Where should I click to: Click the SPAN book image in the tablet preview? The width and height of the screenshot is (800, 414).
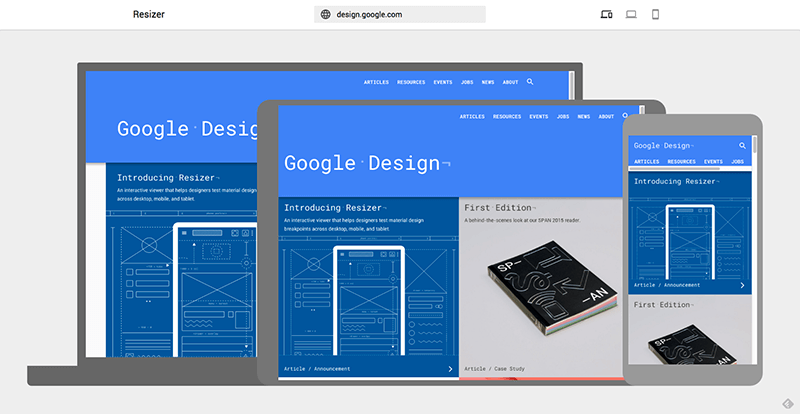tap(553, 287)
